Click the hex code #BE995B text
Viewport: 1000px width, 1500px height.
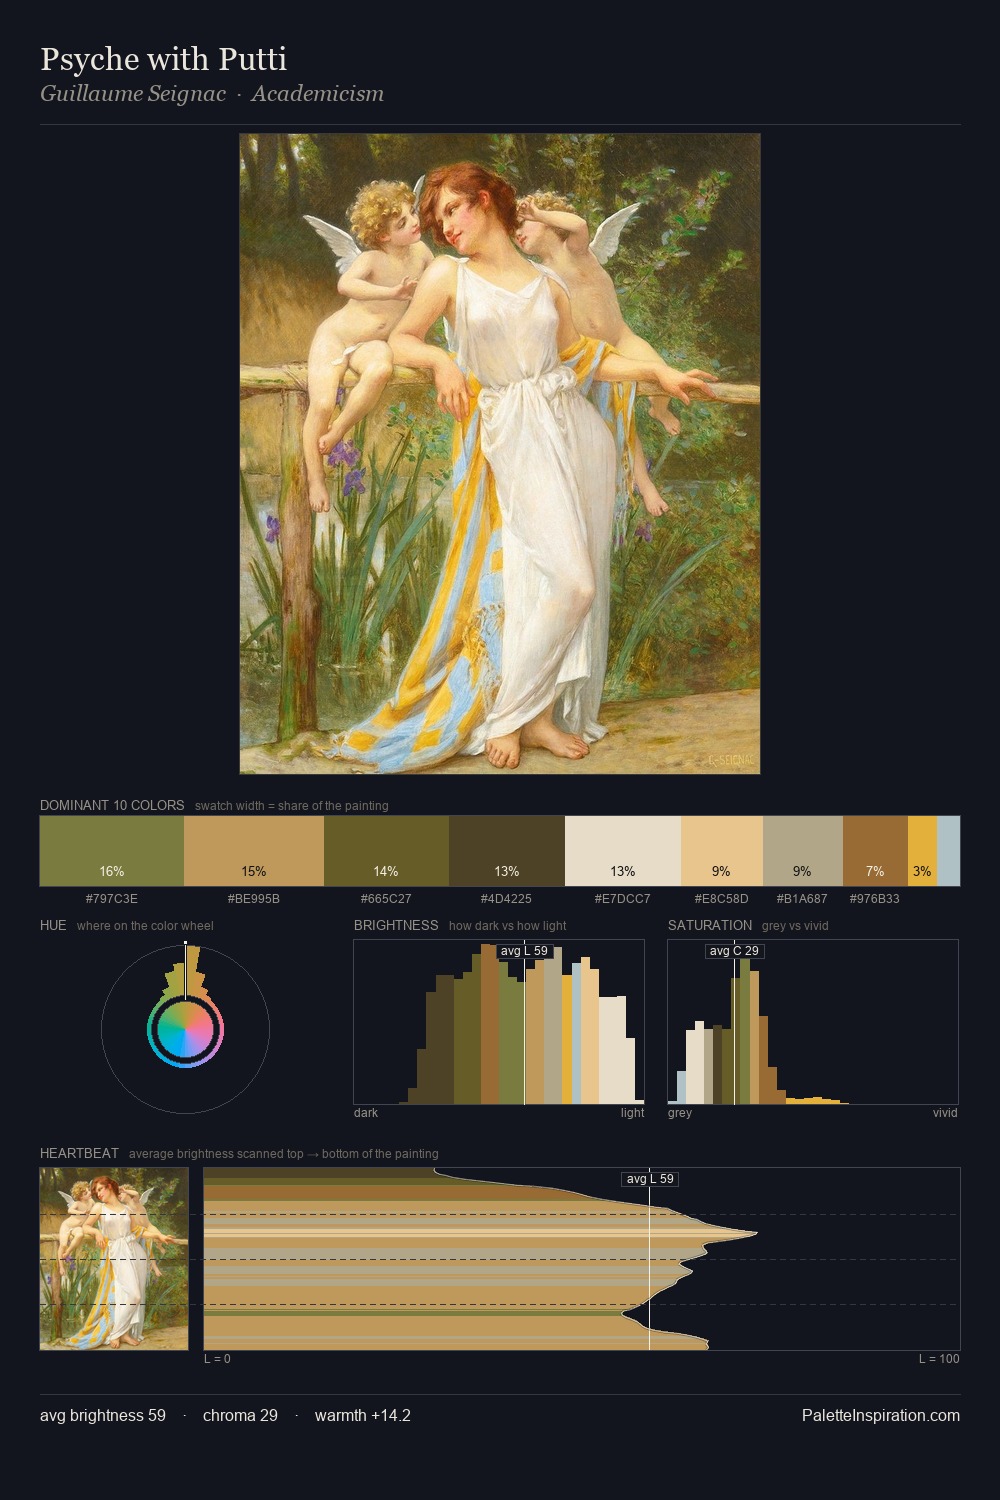point(254,898)
